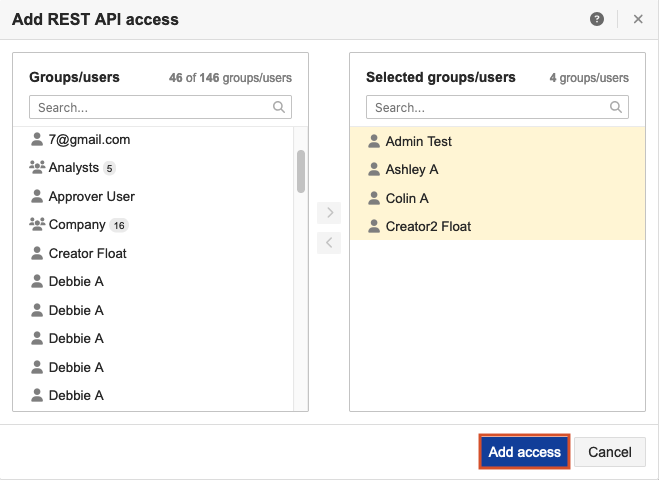Click the Analysts group icon
659x480 pixels.
[x=37, y=168]
